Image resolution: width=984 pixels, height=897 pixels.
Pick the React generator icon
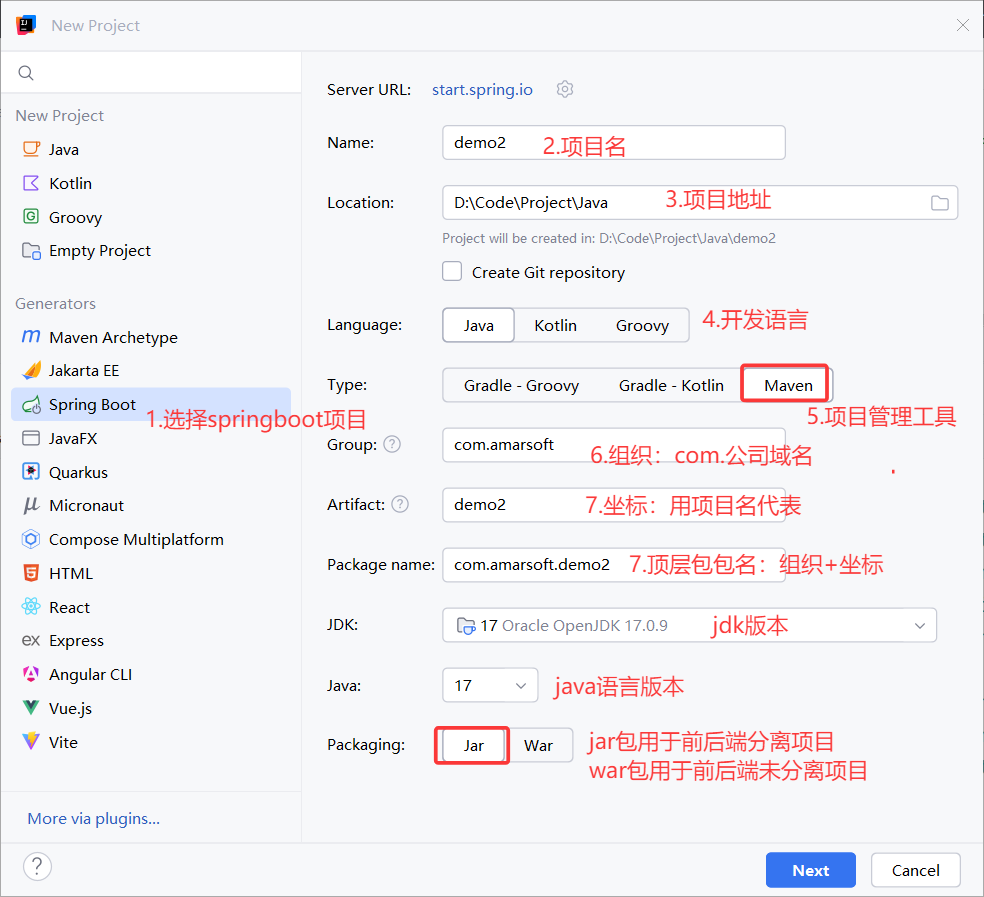(x=31, y=606)
